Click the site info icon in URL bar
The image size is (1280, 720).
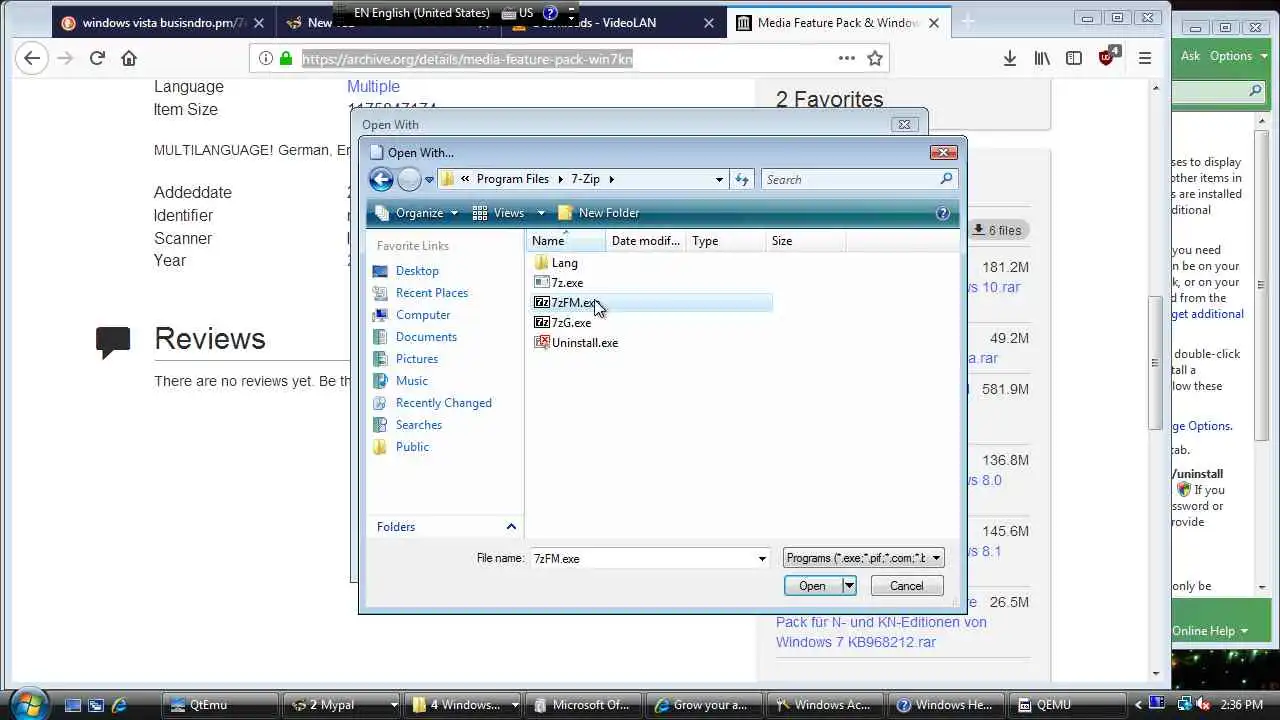click(266, 58)
